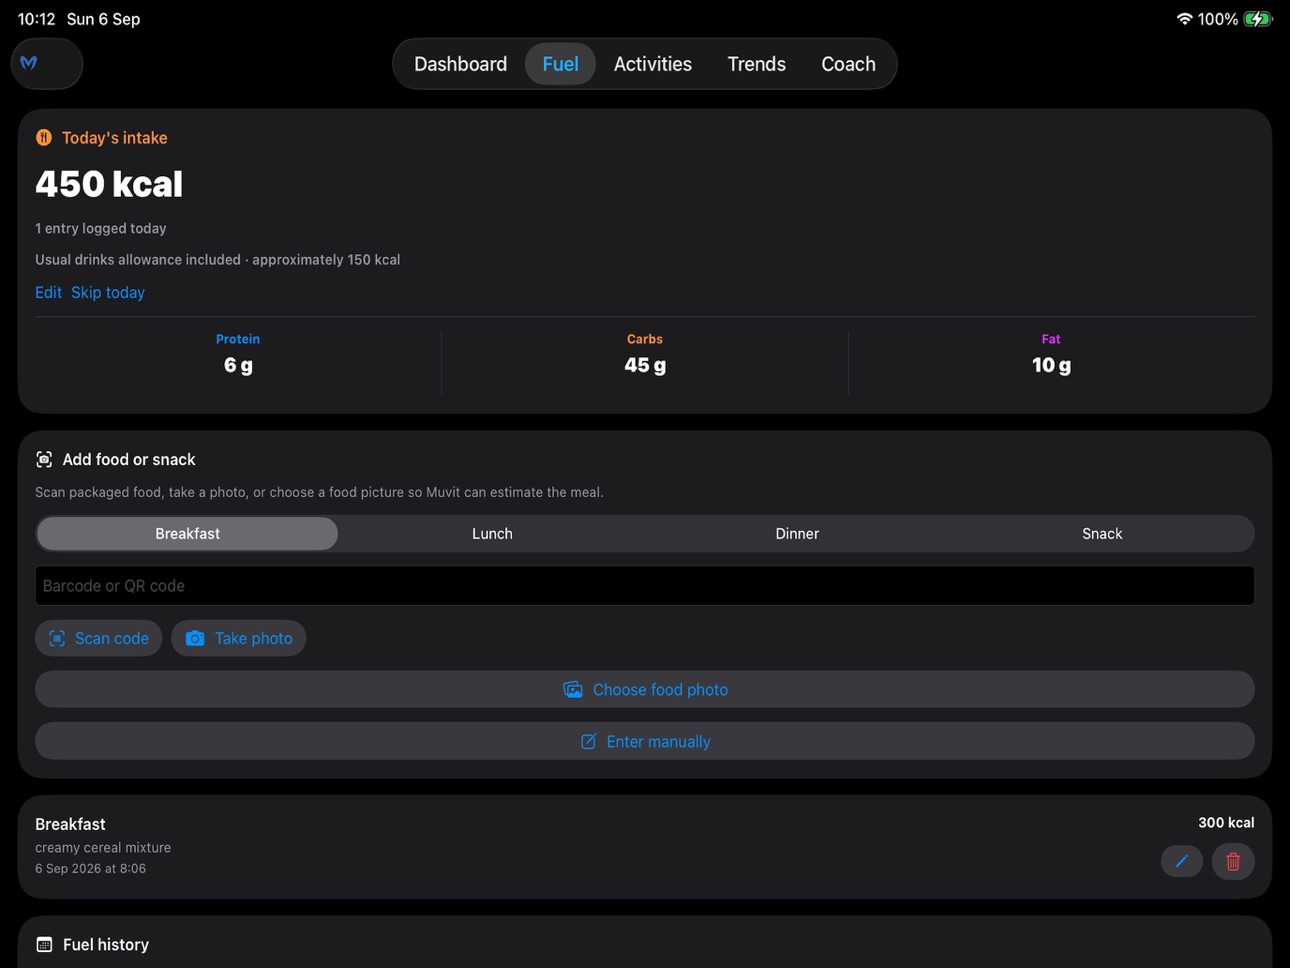Open the Dashboard tab

coord(460,64)
